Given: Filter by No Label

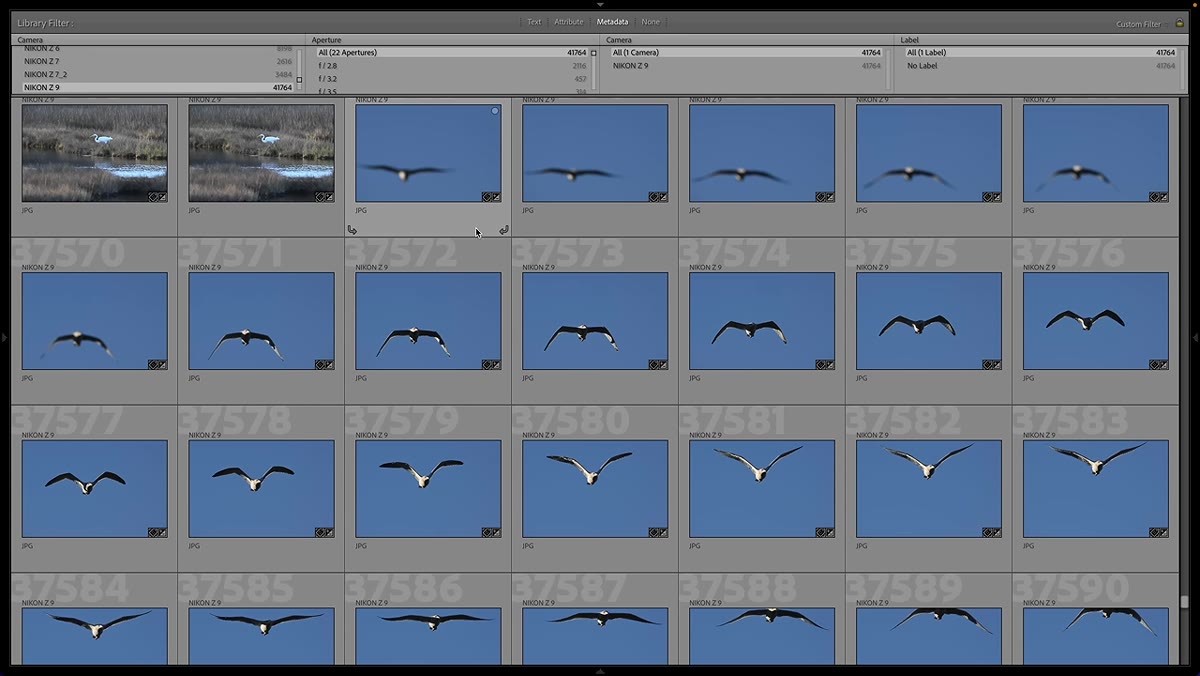Looking at the screenshot, I should pyautogui.click(x=1040, y=65).
